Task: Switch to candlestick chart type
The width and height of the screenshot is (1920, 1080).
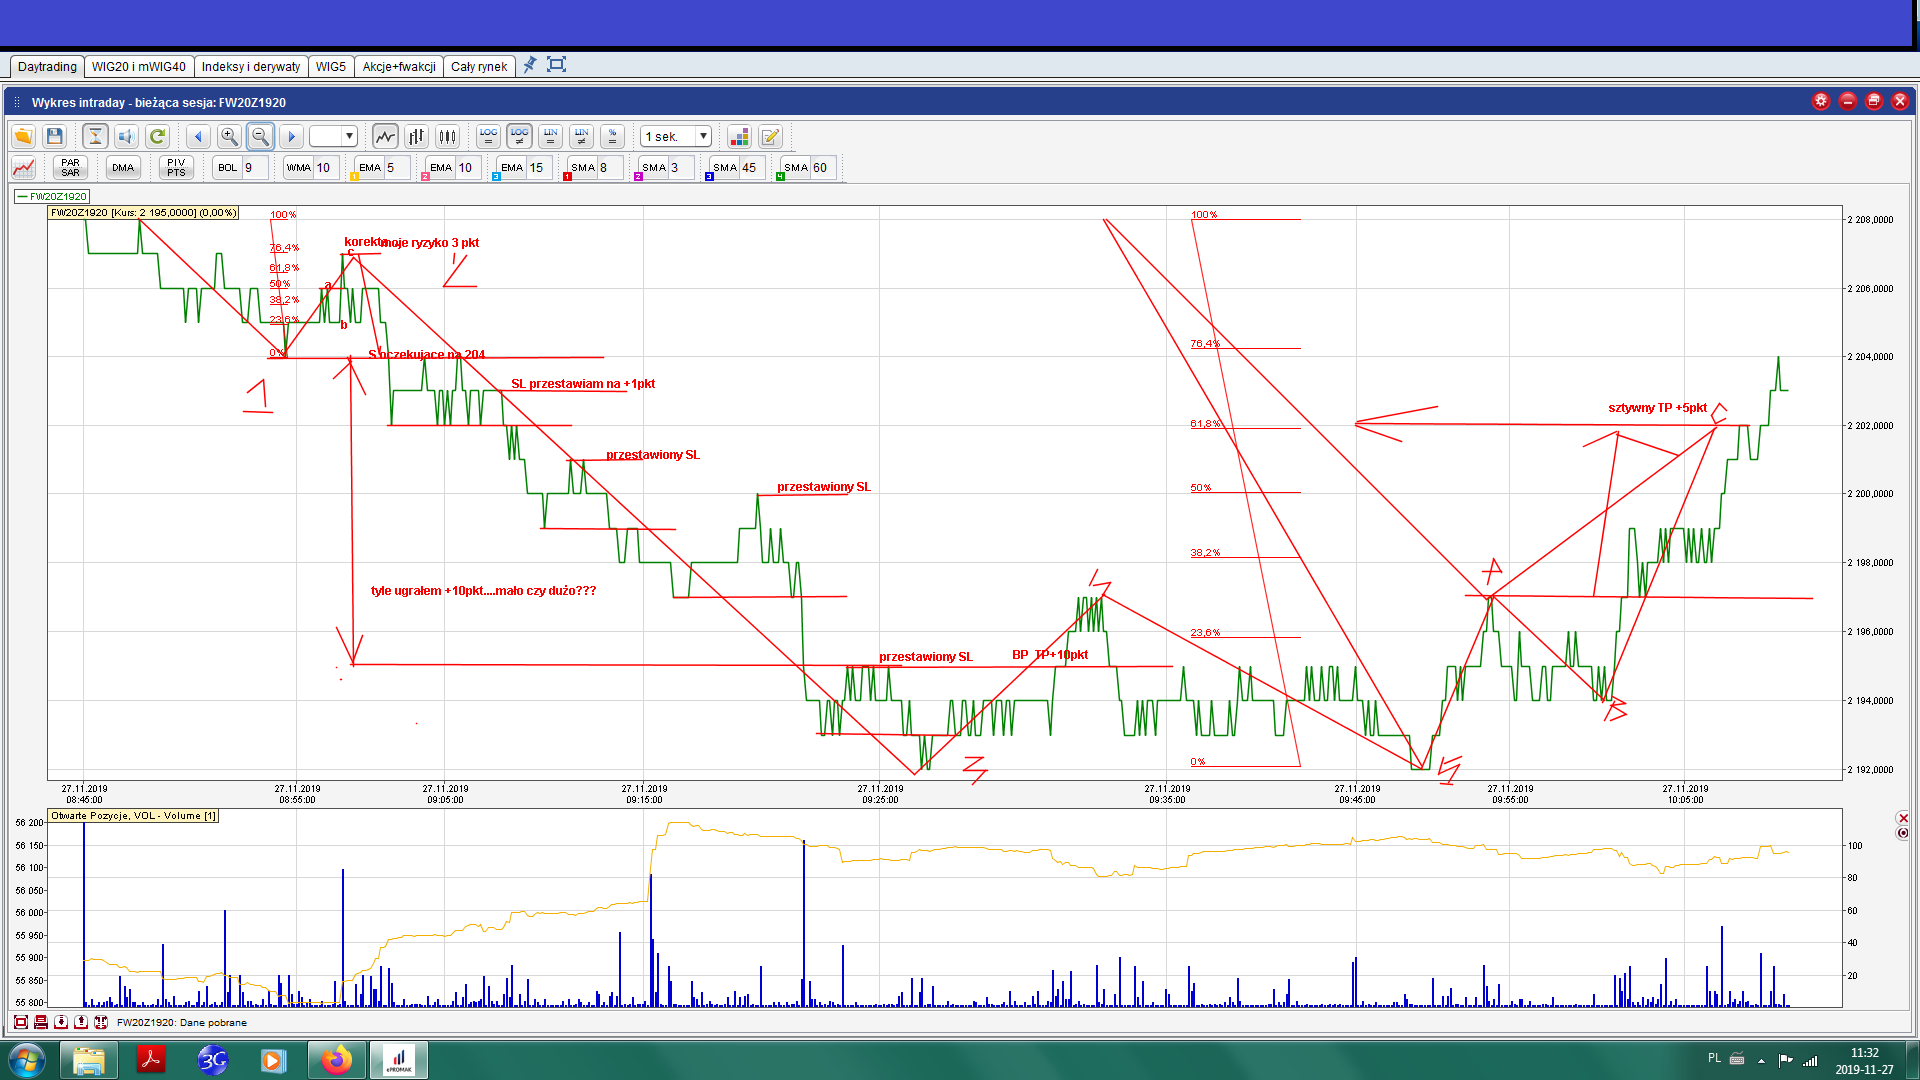Action: pos(447,136)
